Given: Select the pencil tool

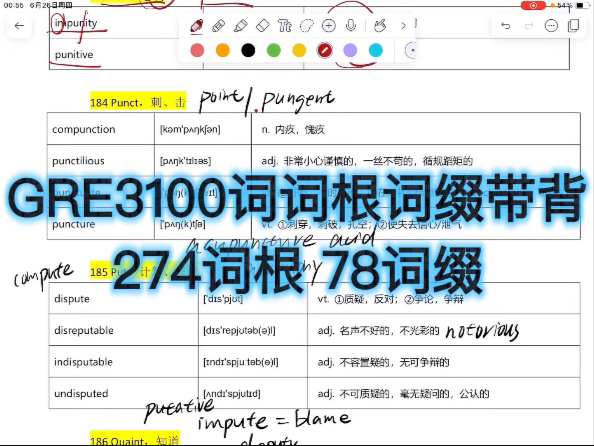Looking at the screenshot, I should click(218, 26).
